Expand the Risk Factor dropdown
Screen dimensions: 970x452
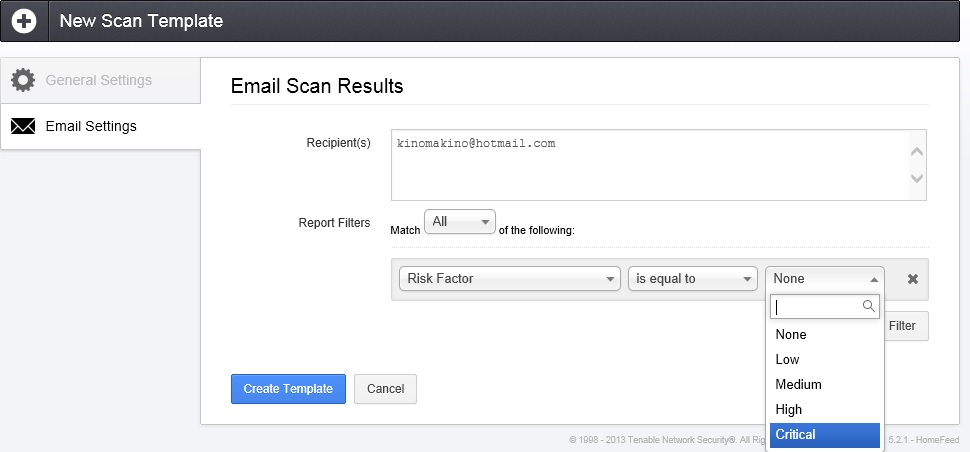[509, 279]
